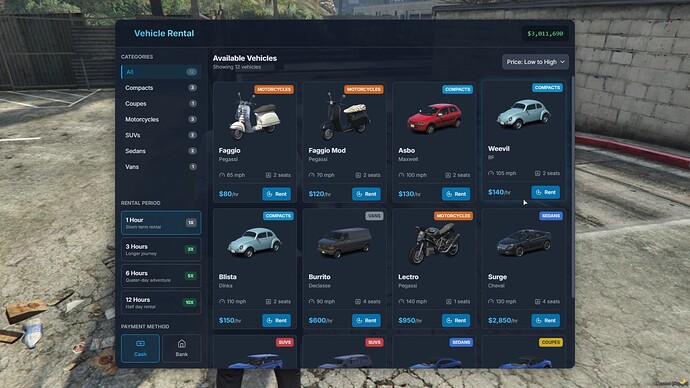The height and width of the screenshot is (388, 690).
Task: Click the Surge sedan image
Action: coord(524,242)
